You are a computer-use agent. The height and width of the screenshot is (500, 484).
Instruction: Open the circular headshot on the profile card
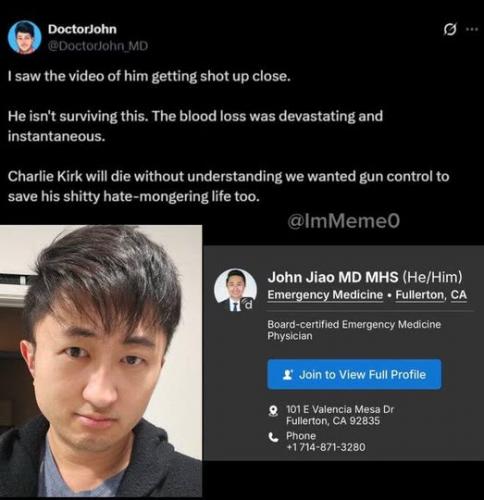[235, 289]
